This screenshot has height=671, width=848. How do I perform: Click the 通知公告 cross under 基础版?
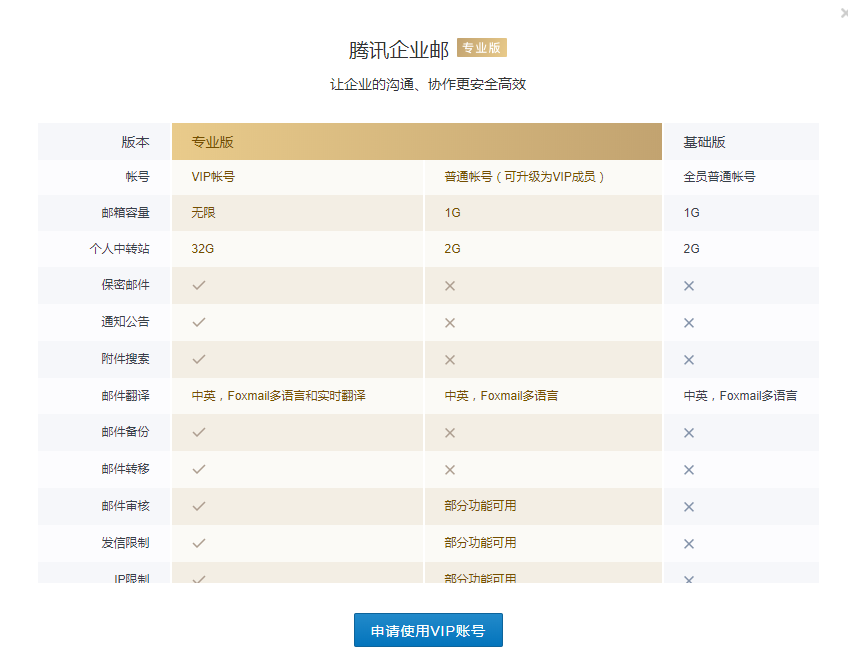pos(689,323)
